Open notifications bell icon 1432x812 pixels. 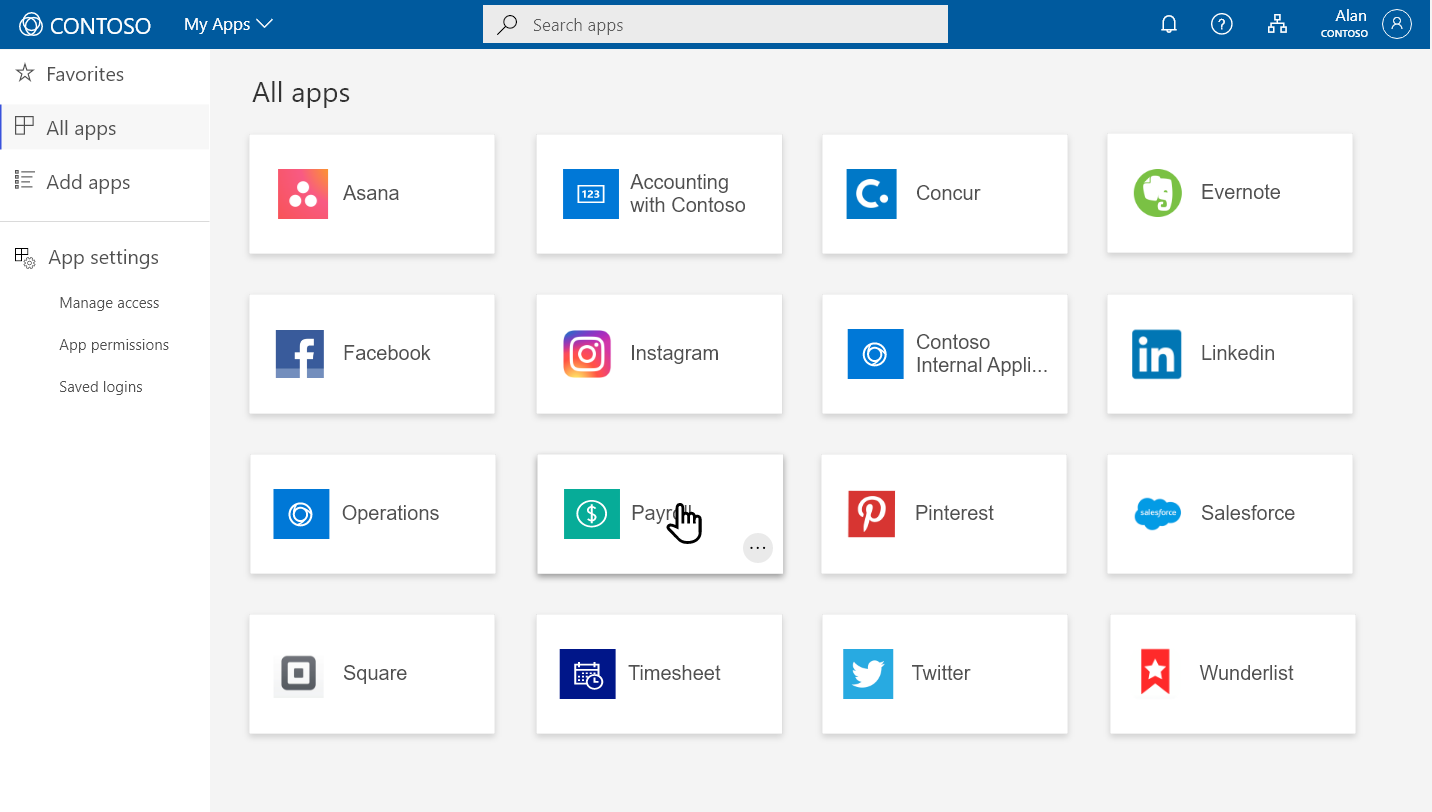(x=1169, y=25)
